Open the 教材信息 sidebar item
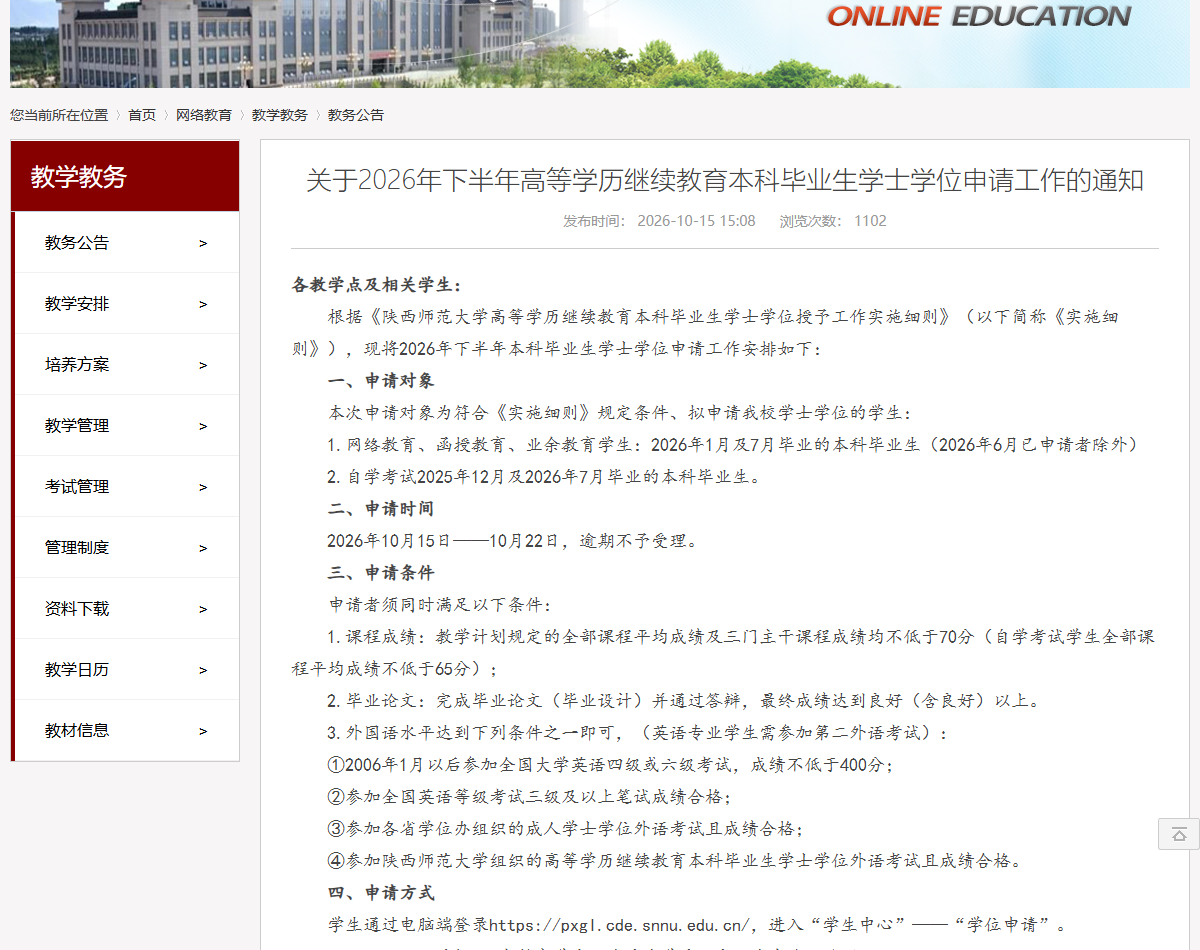 [127, 730]
